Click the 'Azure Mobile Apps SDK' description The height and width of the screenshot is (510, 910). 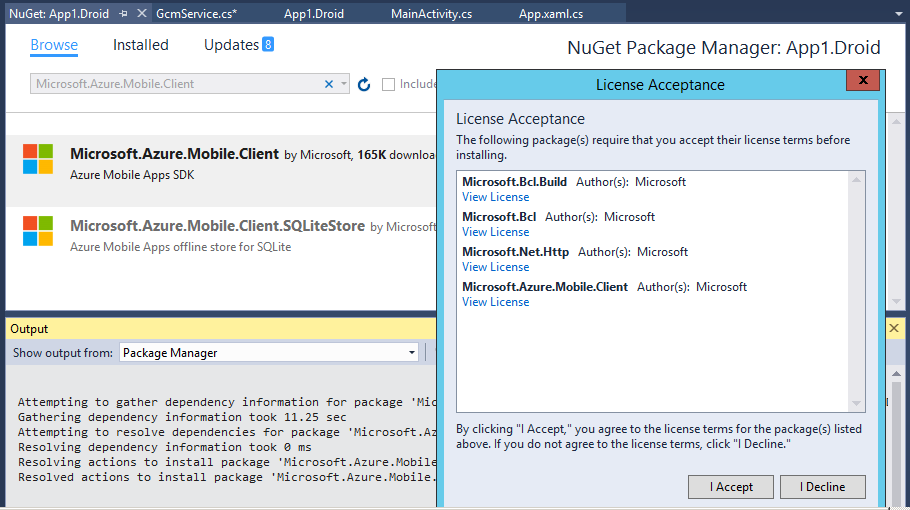132,175
